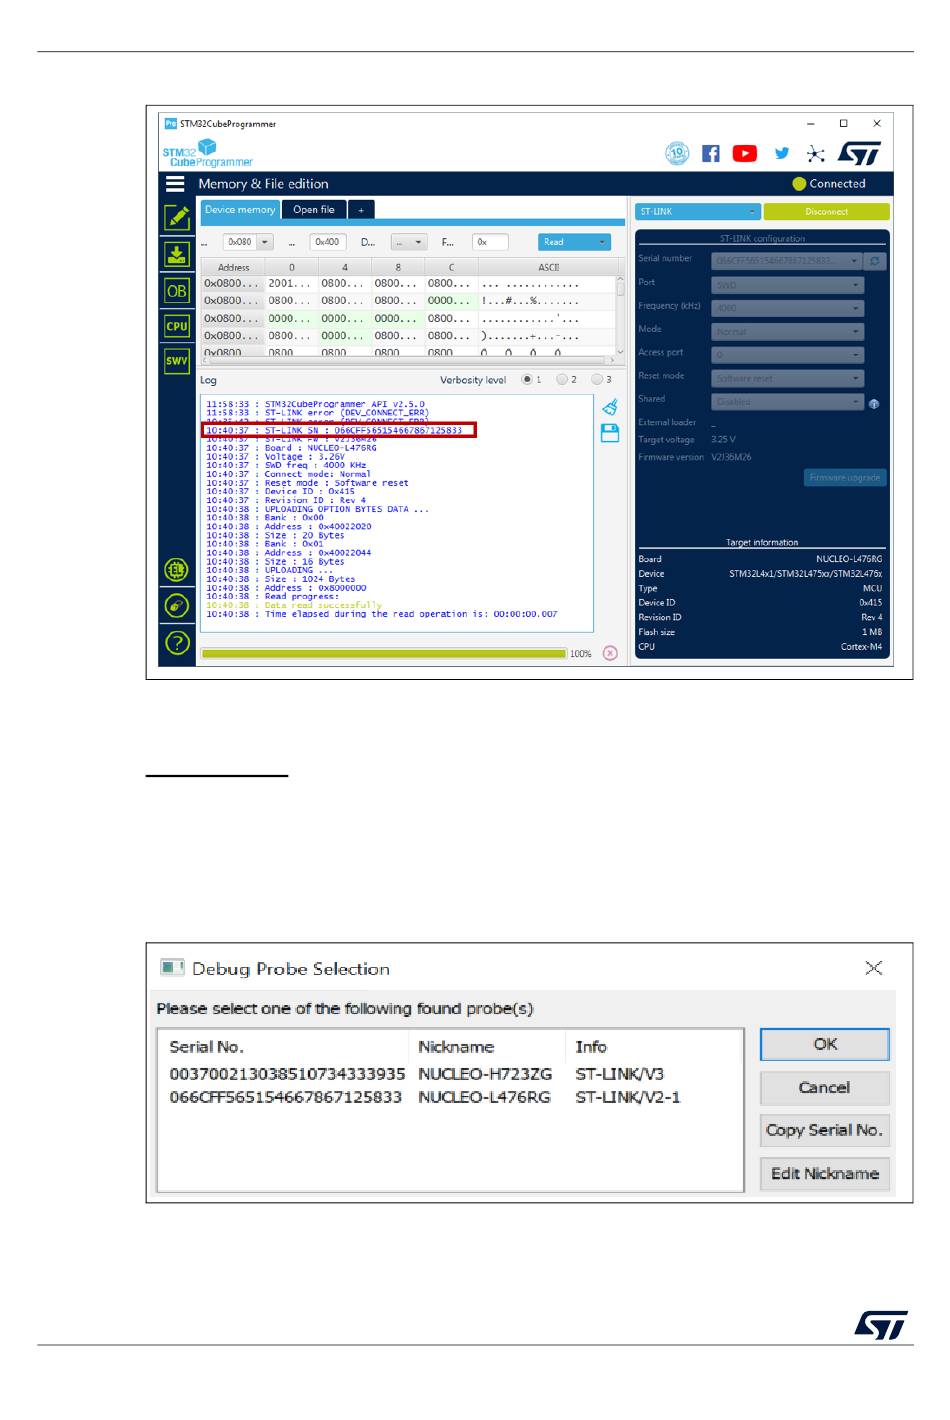
Task: Click the ST-LINK SN log line
Action: click(x=339, y=430)
